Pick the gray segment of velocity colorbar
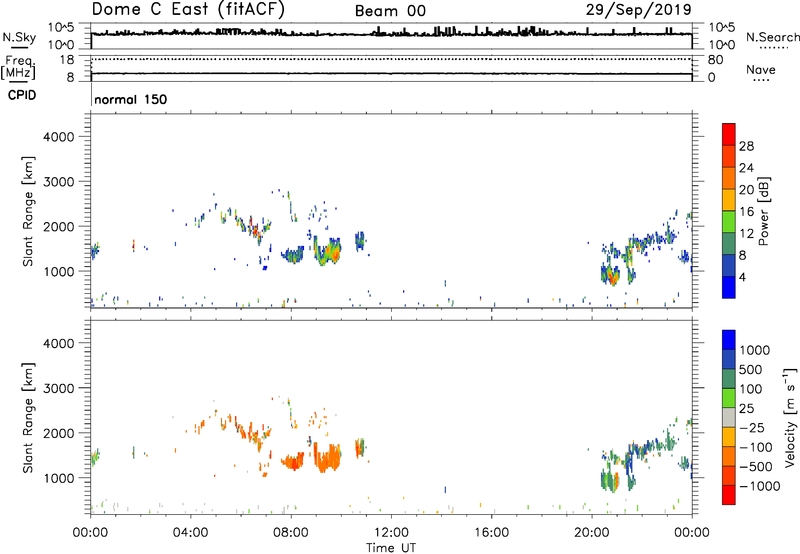The width and height of the screenshot is (800, 554). pos(729,417)
